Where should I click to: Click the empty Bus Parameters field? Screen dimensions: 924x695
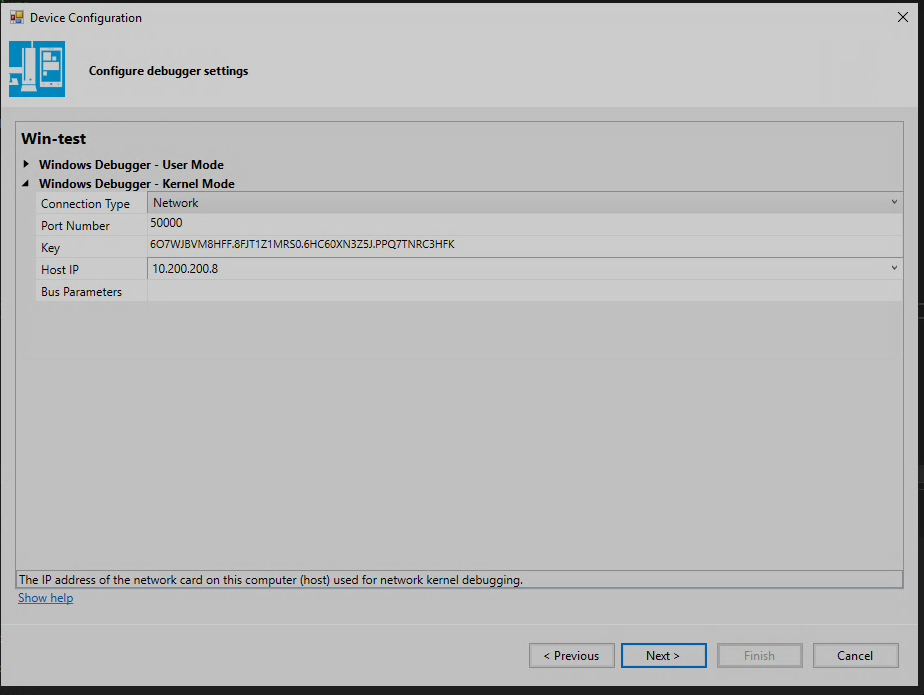(x=524, y=291)
